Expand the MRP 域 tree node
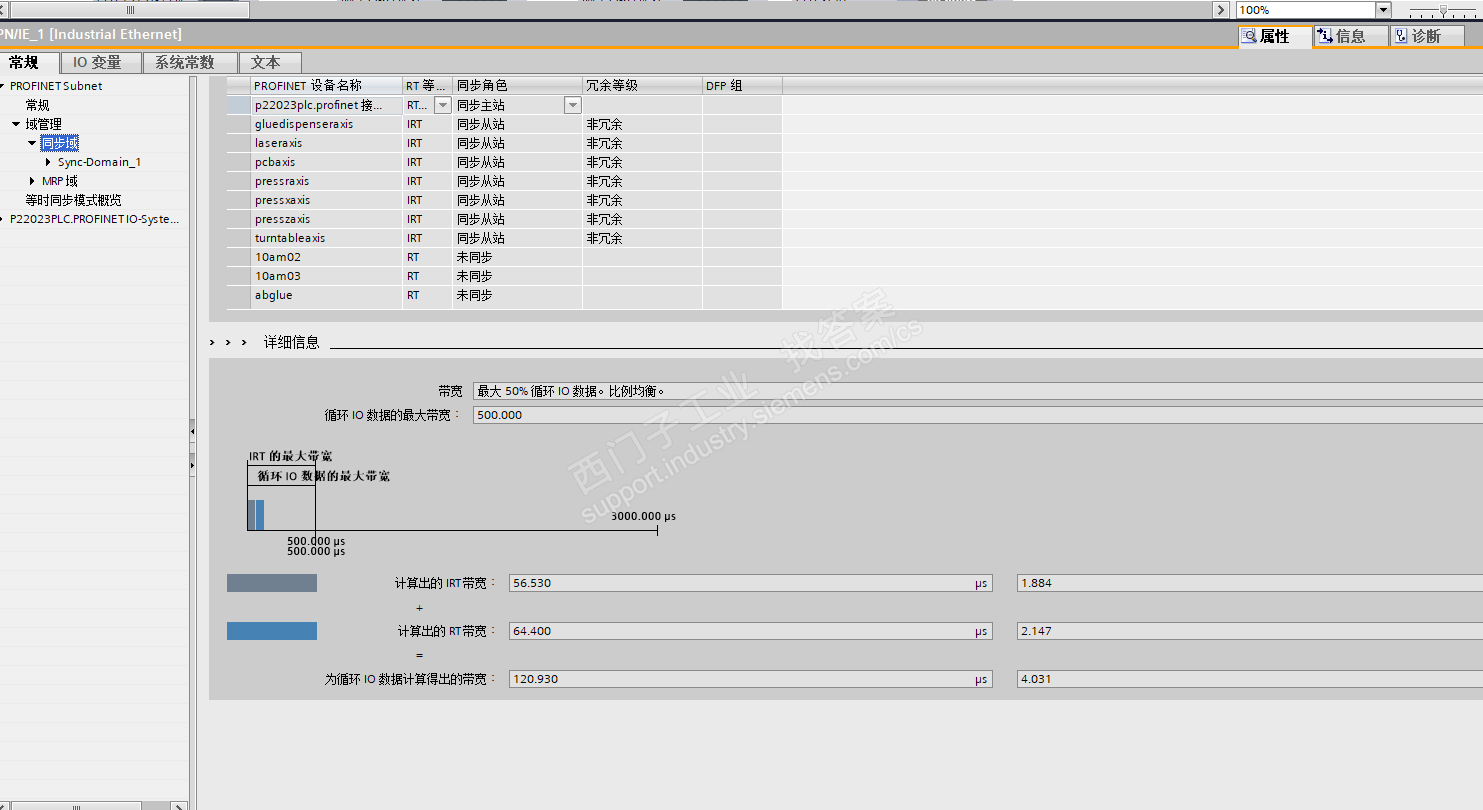1483x810 pixels. point(32,181)
